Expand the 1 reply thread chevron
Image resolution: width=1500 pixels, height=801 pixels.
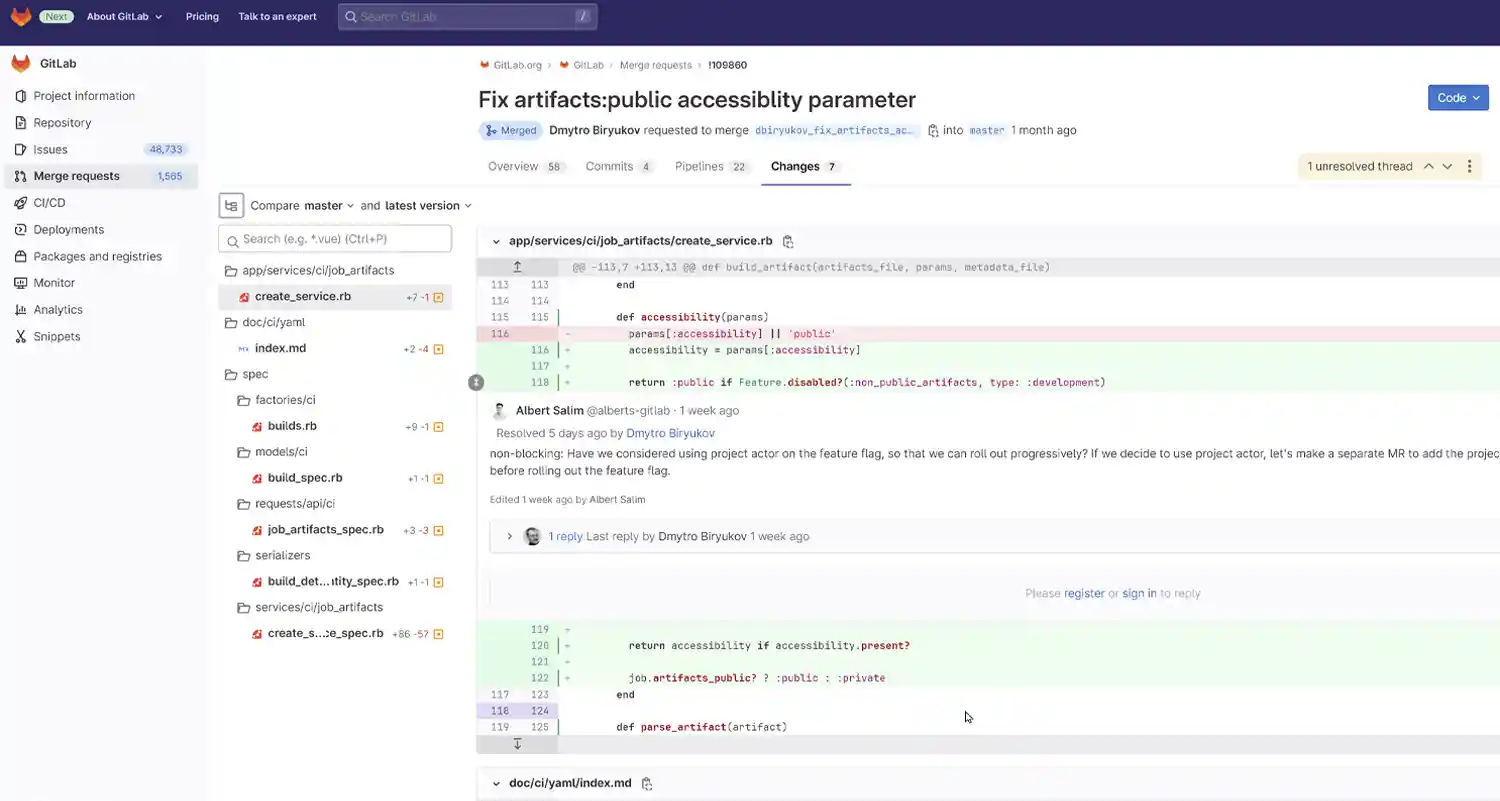coord(509,537)
